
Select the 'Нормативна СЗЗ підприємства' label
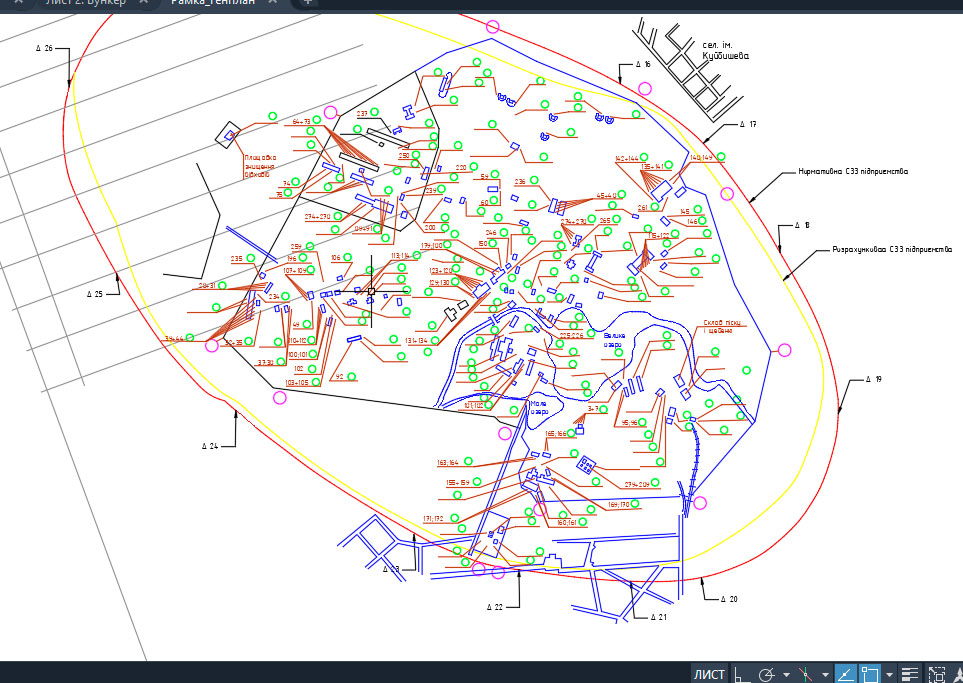click(x=853, y=171)
